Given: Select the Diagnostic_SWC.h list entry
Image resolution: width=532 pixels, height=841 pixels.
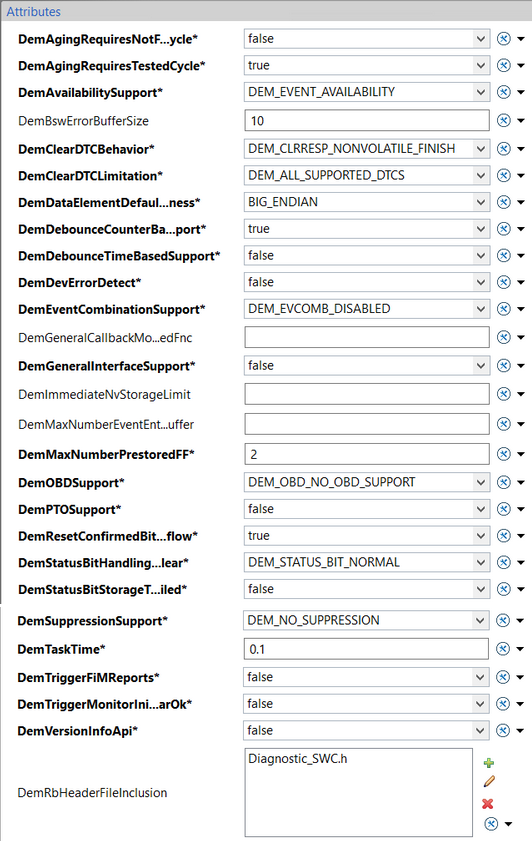Looking at the screenshot, I should (298, 759).
